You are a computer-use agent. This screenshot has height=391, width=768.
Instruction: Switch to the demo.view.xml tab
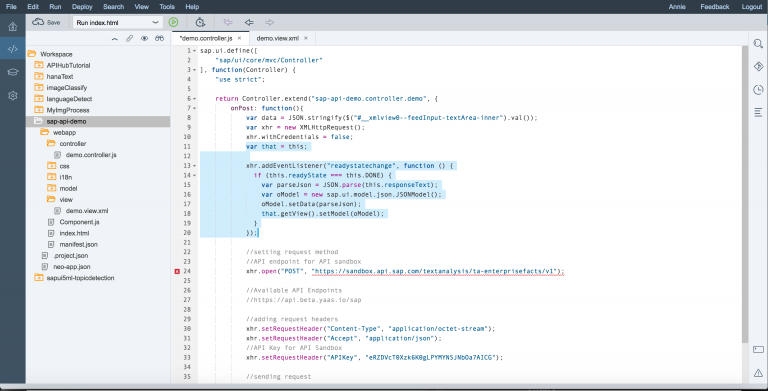(277, 38)
